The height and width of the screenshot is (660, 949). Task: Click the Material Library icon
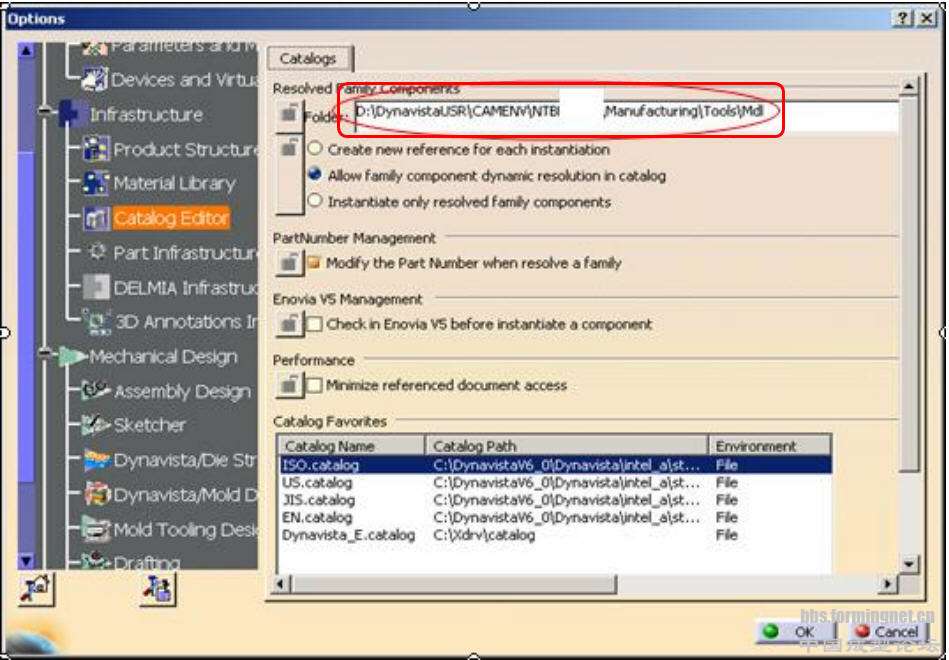[97, 184]
